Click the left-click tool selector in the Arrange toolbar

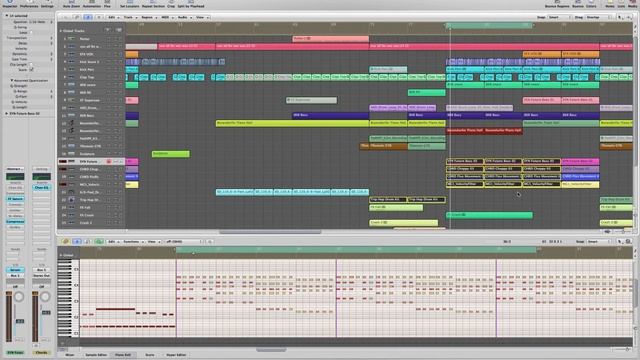621,17
